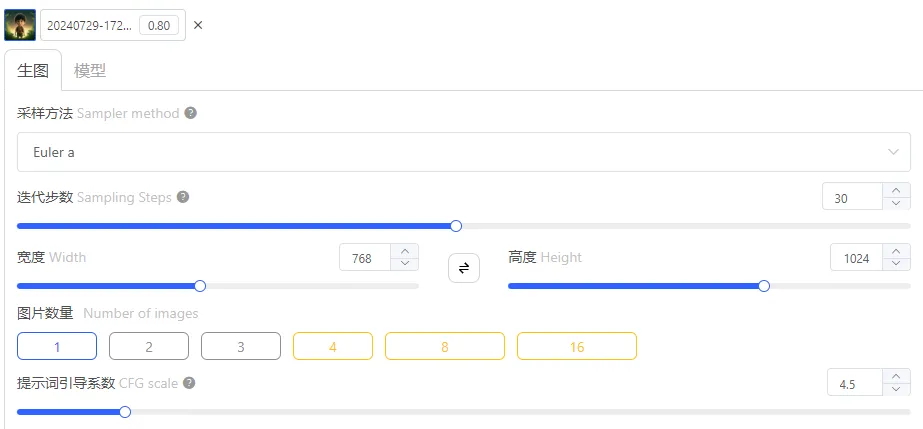This screenshot has width=923, height=429.
Task: Click the Sampling Steps slider handle
Action: click(x=456, y=226)
